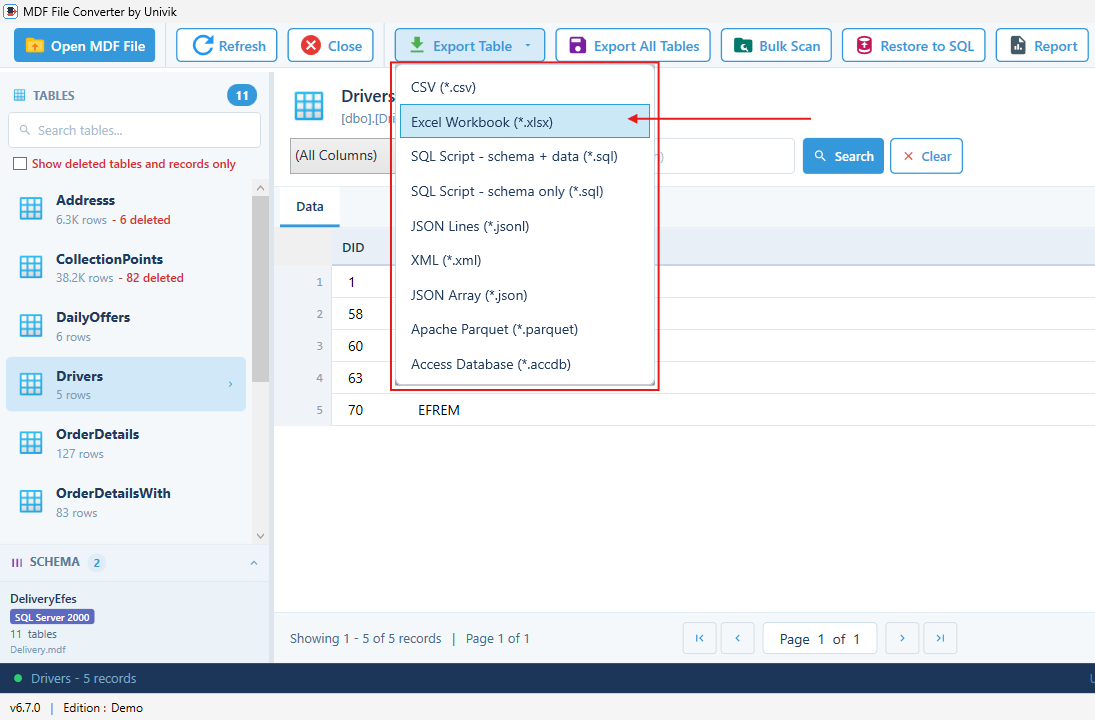Click the Drivers table row chevron
1095x720 pixels.
click(230, 385)
